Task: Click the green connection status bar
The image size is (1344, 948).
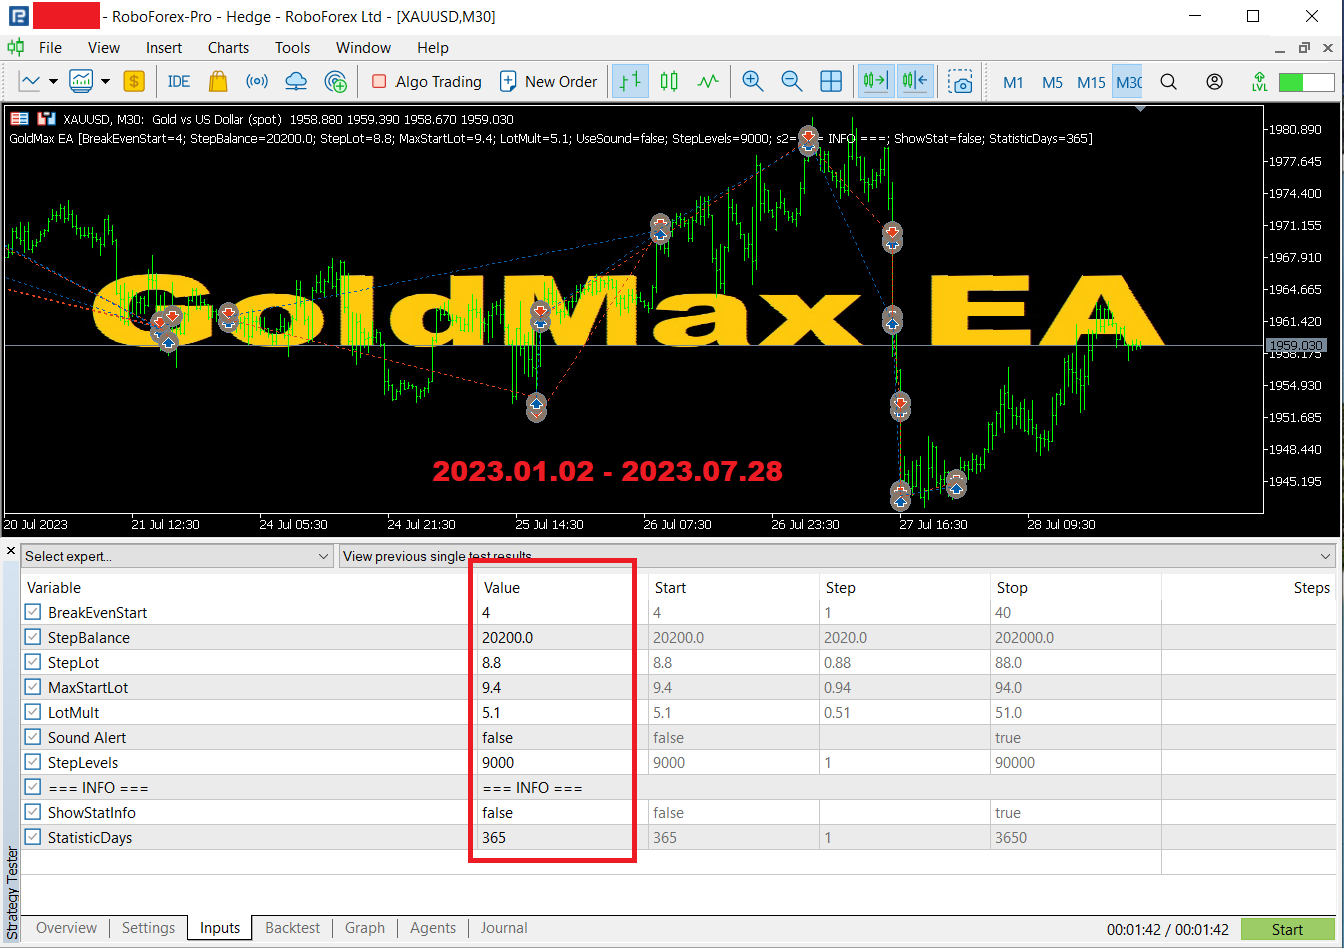Action: (x=1305, y=82)
